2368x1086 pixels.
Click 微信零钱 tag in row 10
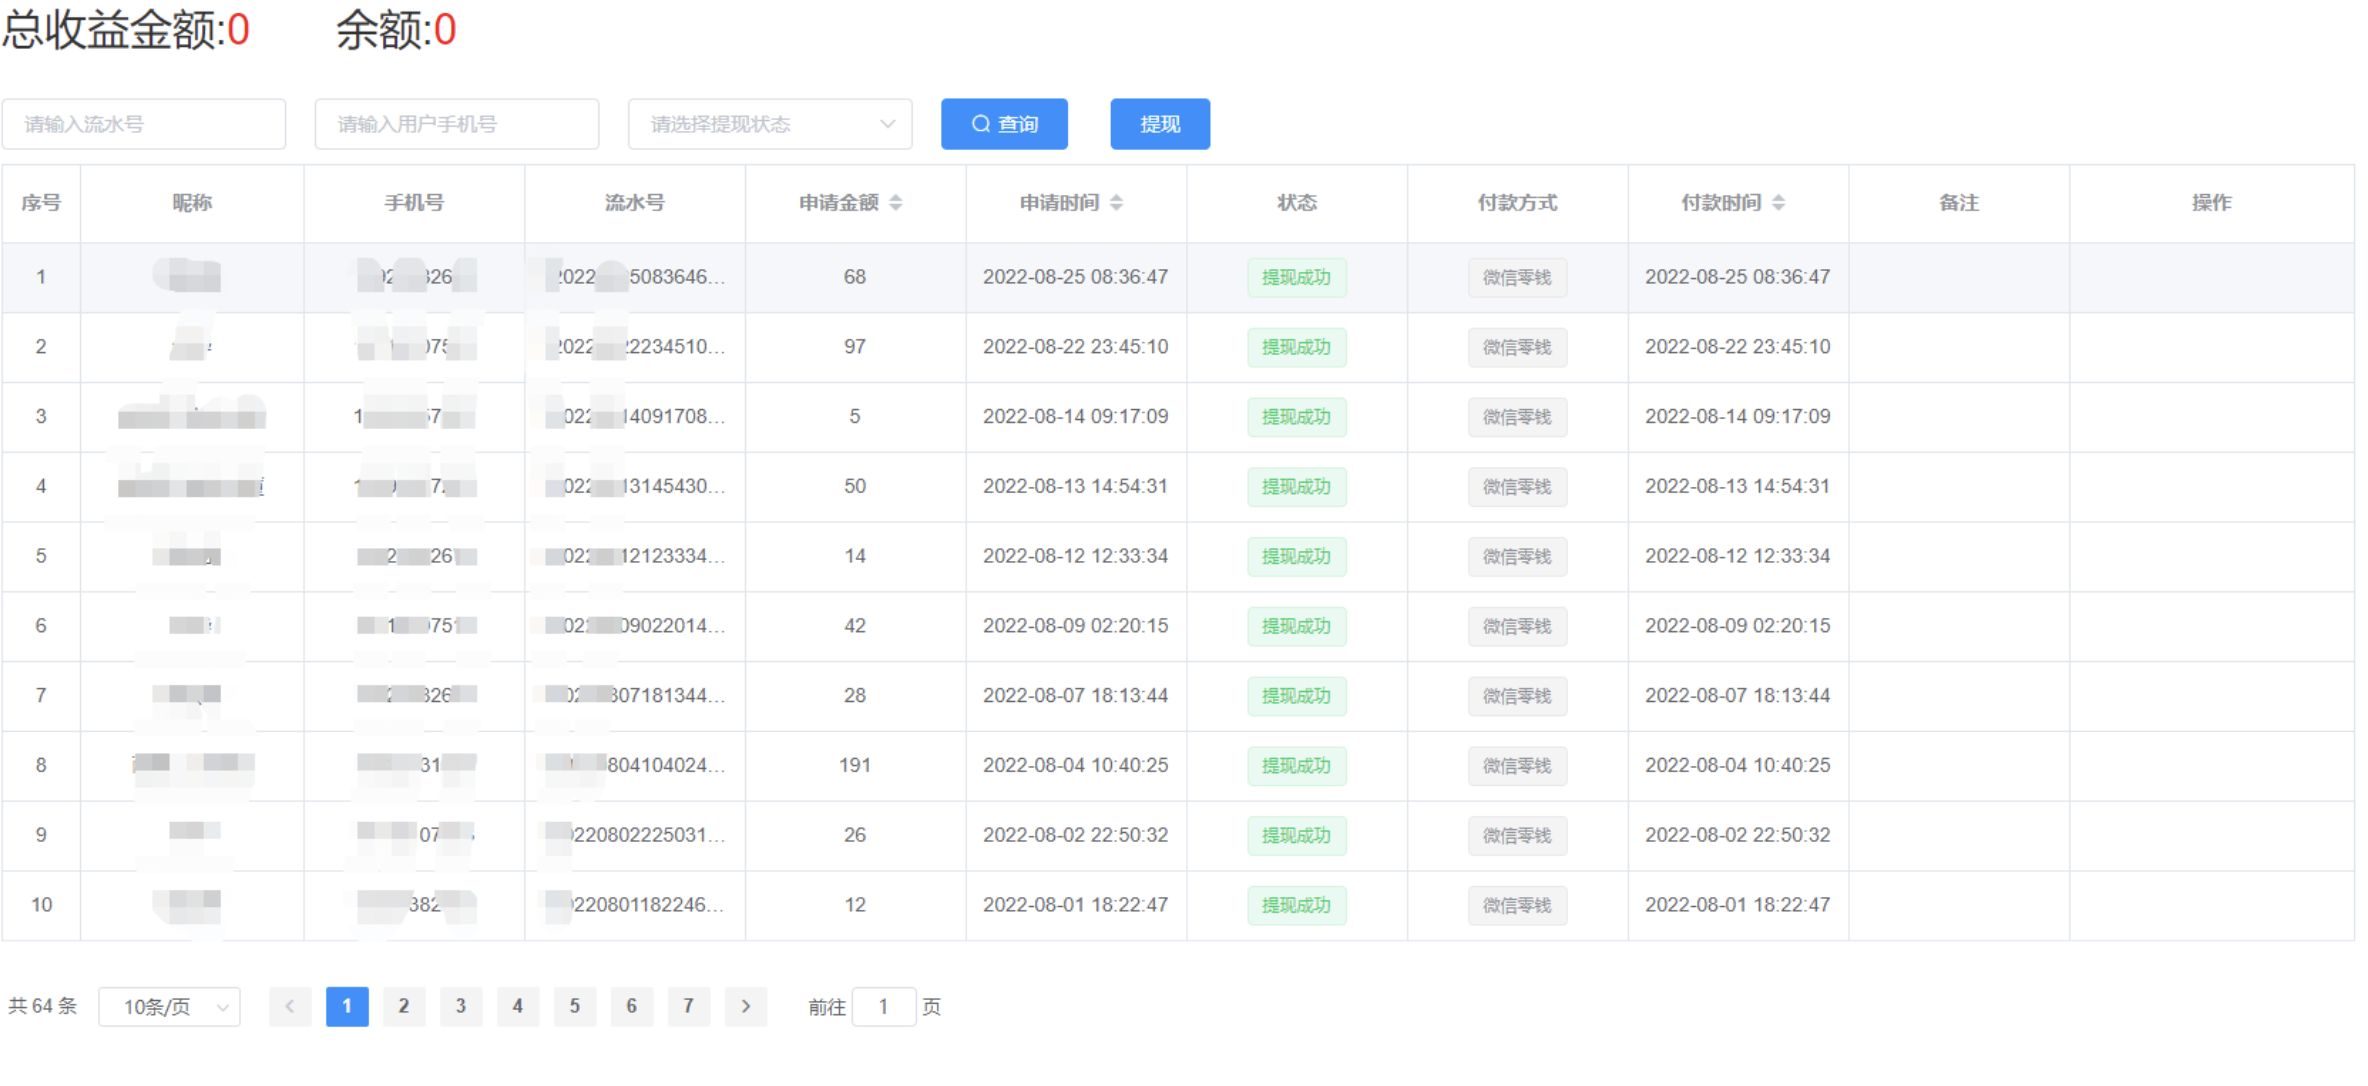(x=1517, y=905)
